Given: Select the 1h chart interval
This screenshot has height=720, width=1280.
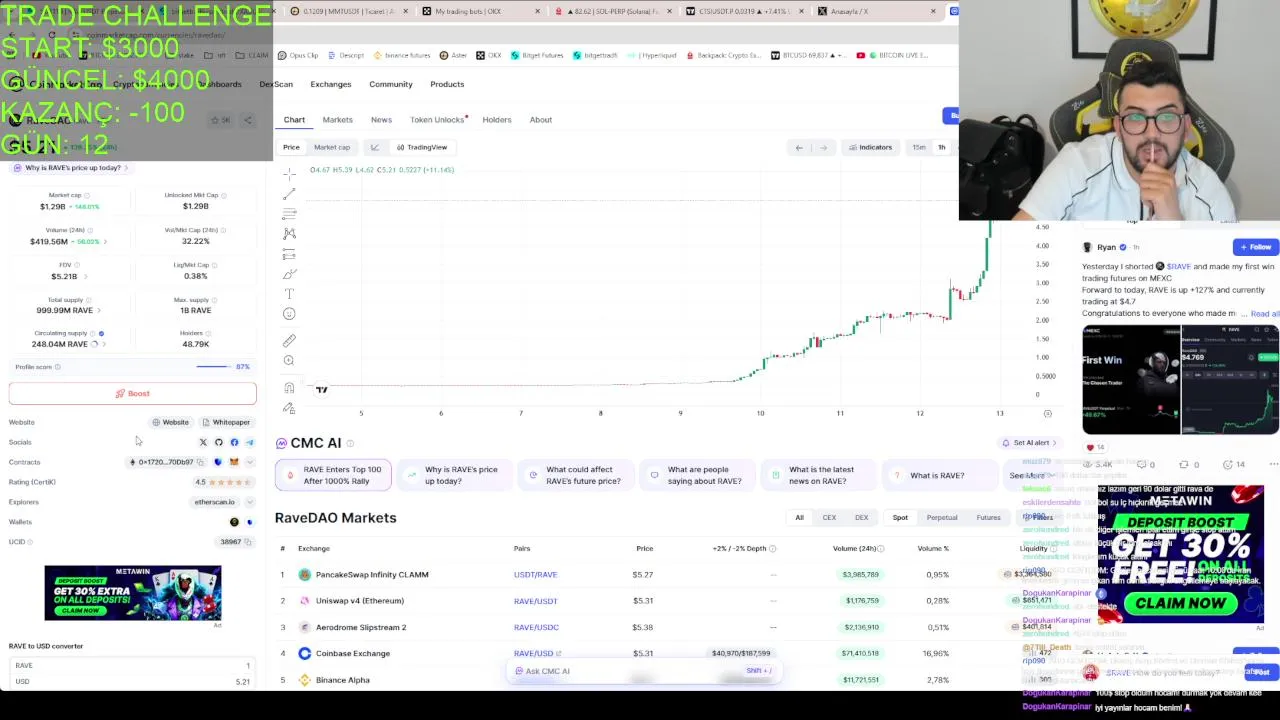Looking at the screenshot, I should pyautogui.click(x=941, y=147).
